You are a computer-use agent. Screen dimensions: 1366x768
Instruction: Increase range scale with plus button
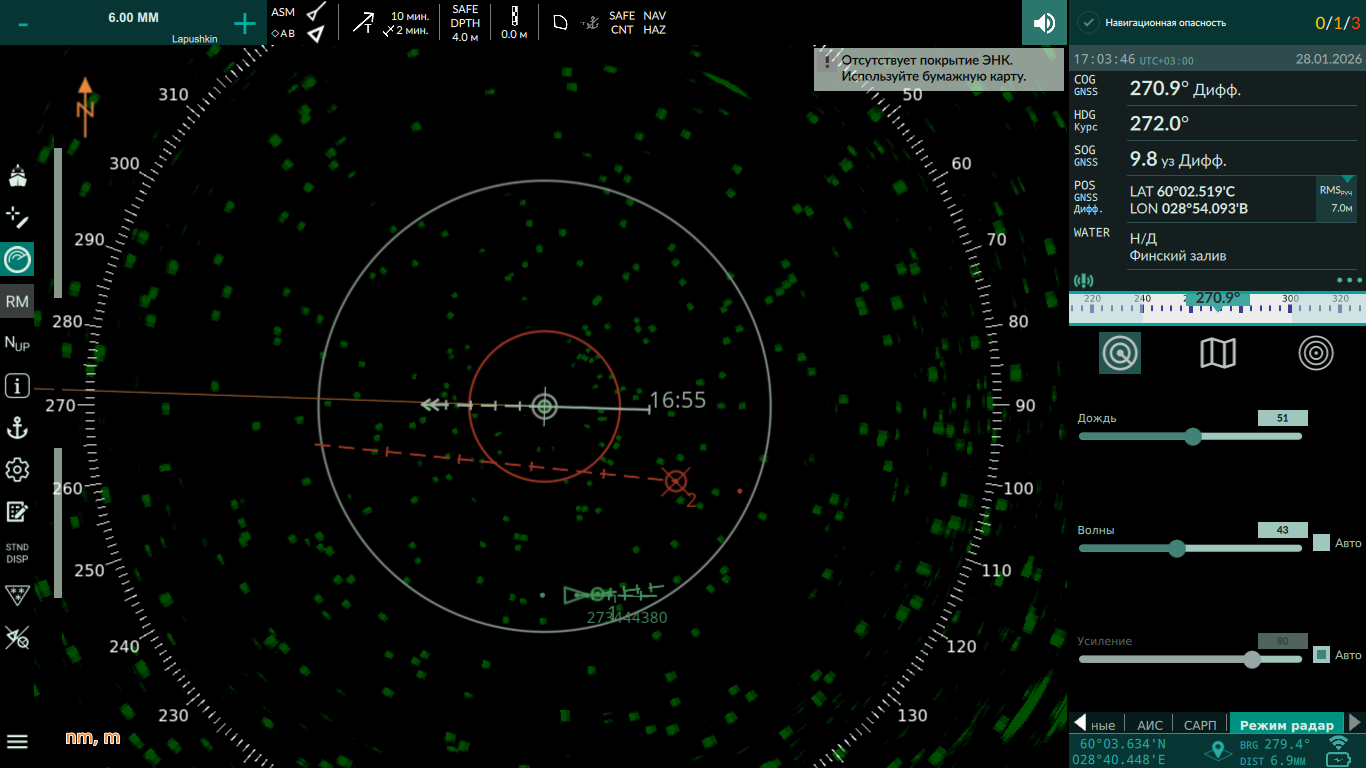[x=244, y=24]
